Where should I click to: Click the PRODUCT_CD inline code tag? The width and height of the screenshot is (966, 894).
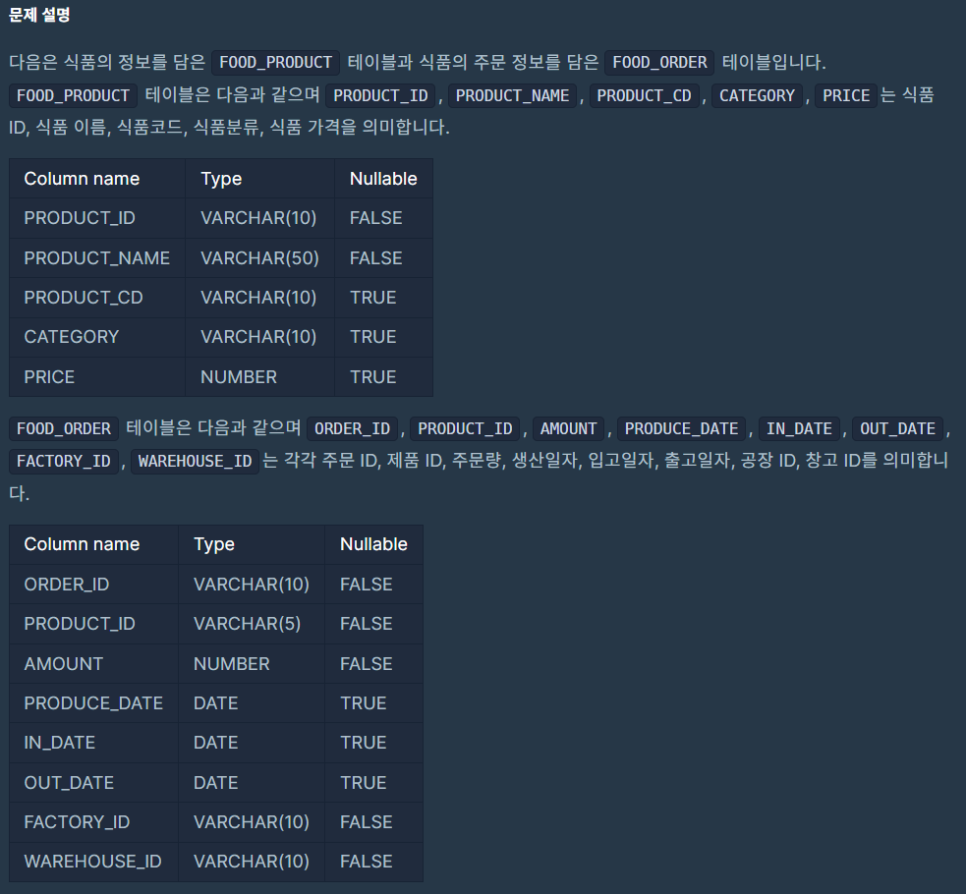[644, 95]
